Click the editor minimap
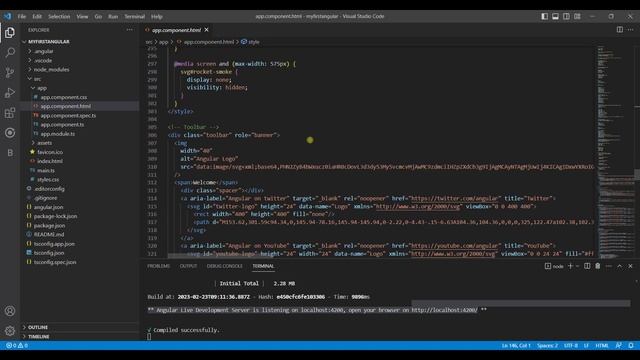 [615, 151]
